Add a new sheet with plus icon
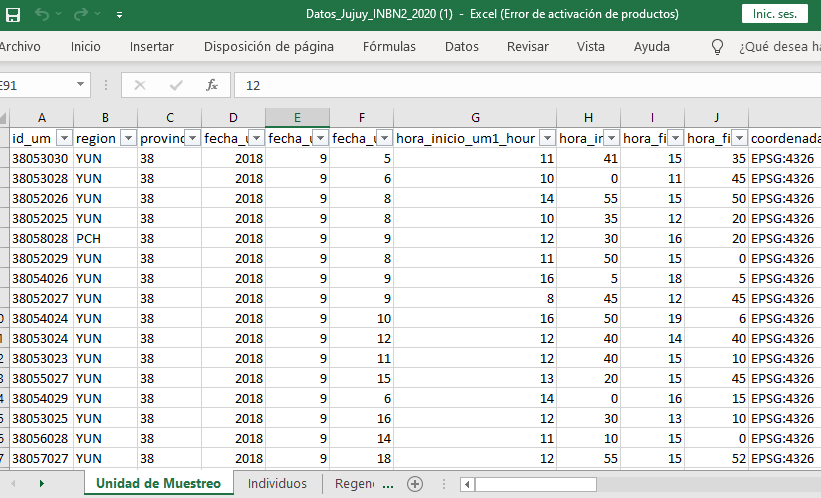This screenshot has width=821, height=498. click(415, 484)
